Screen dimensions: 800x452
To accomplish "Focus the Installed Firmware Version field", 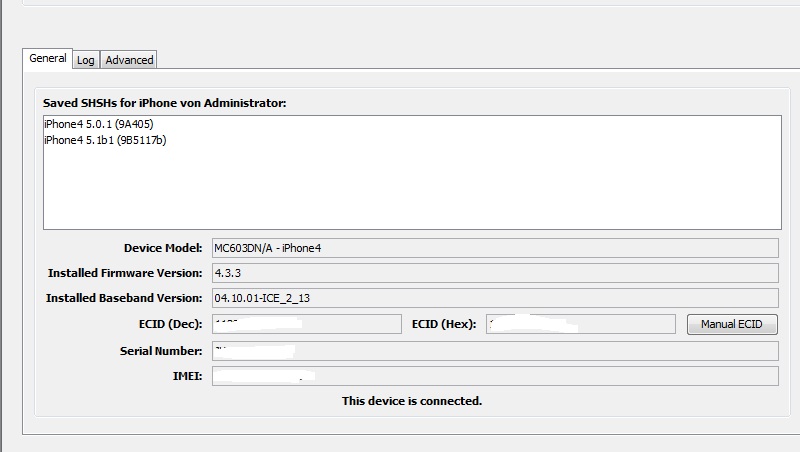I will click(495, 273).
